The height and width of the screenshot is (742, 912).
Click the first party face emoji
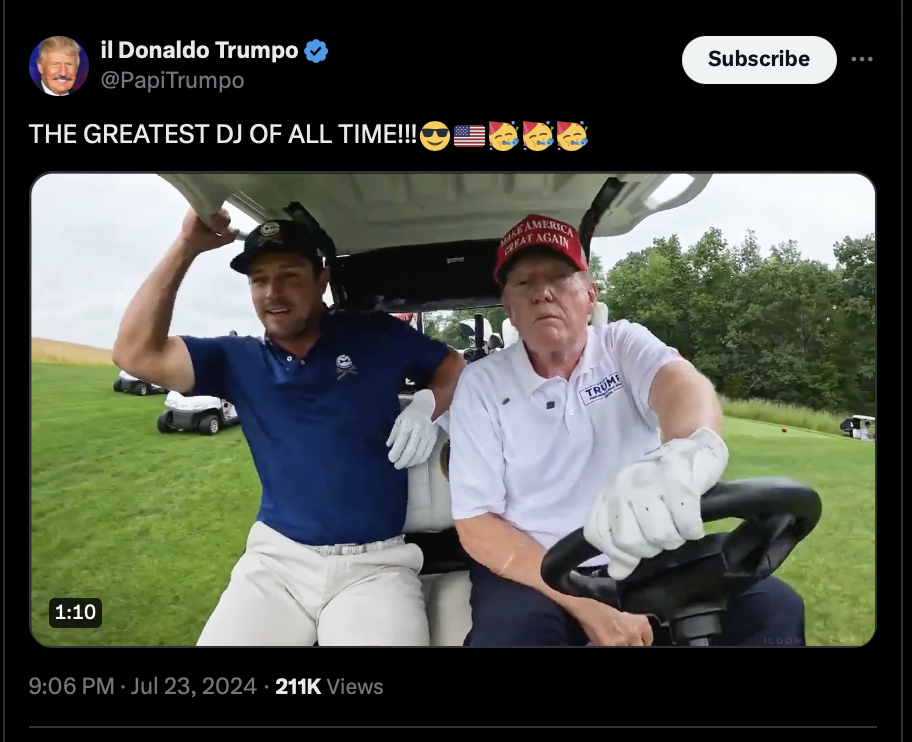tap(503, 135)
